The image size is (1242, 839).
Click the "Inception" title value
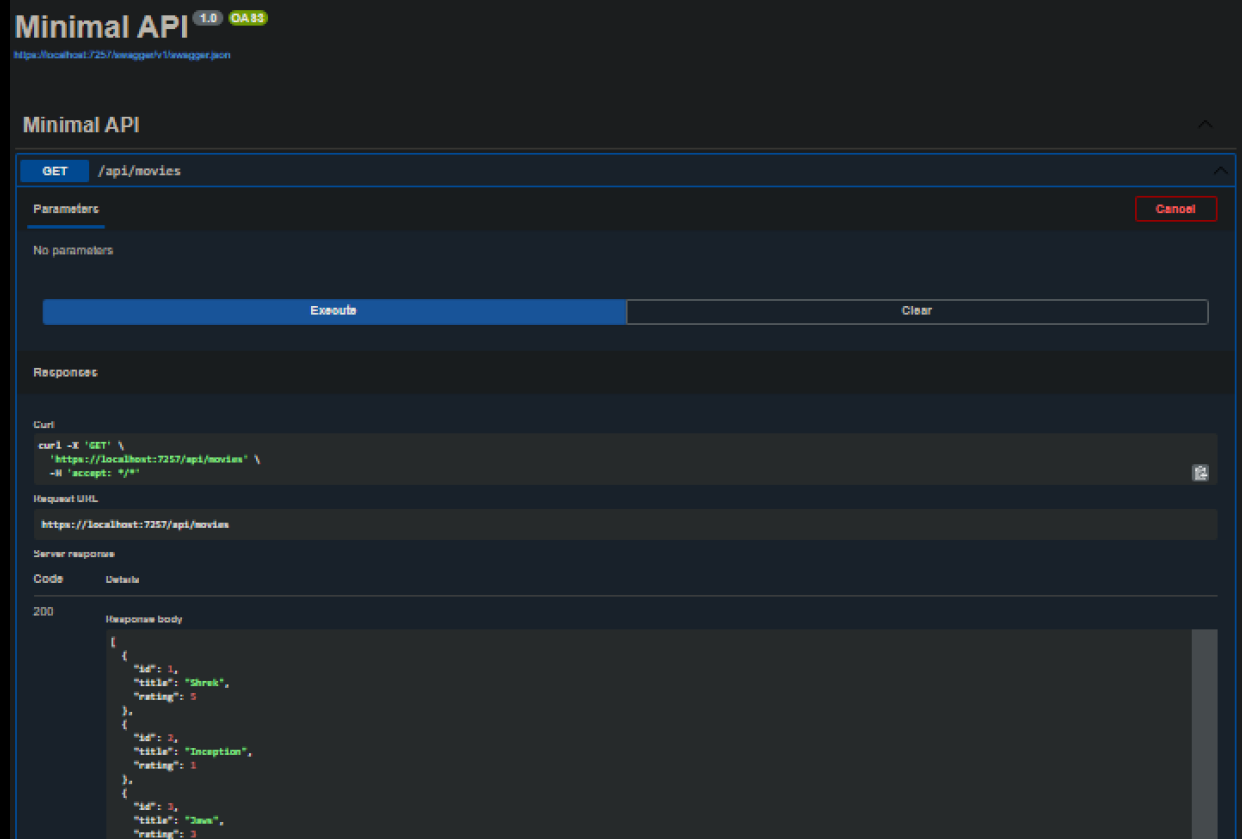coord(215,751)
